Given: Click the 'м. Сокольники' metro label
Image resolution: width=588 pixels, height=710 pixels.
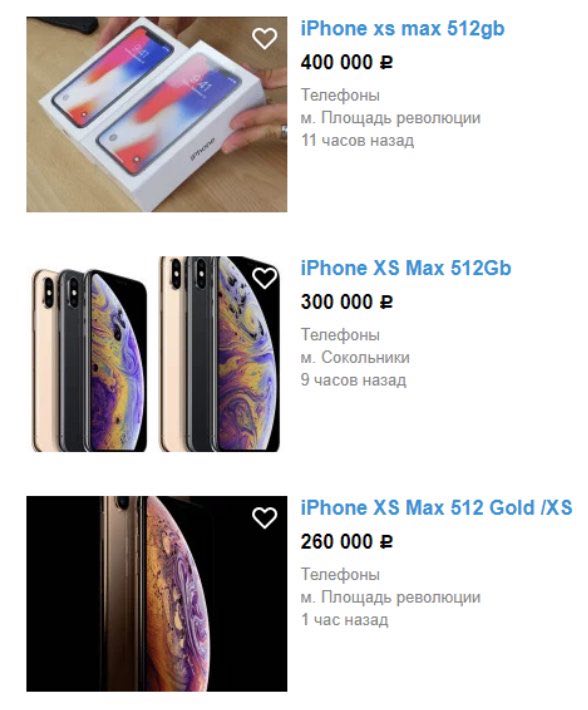Looking at the screenshot, I should pos(355,357).
